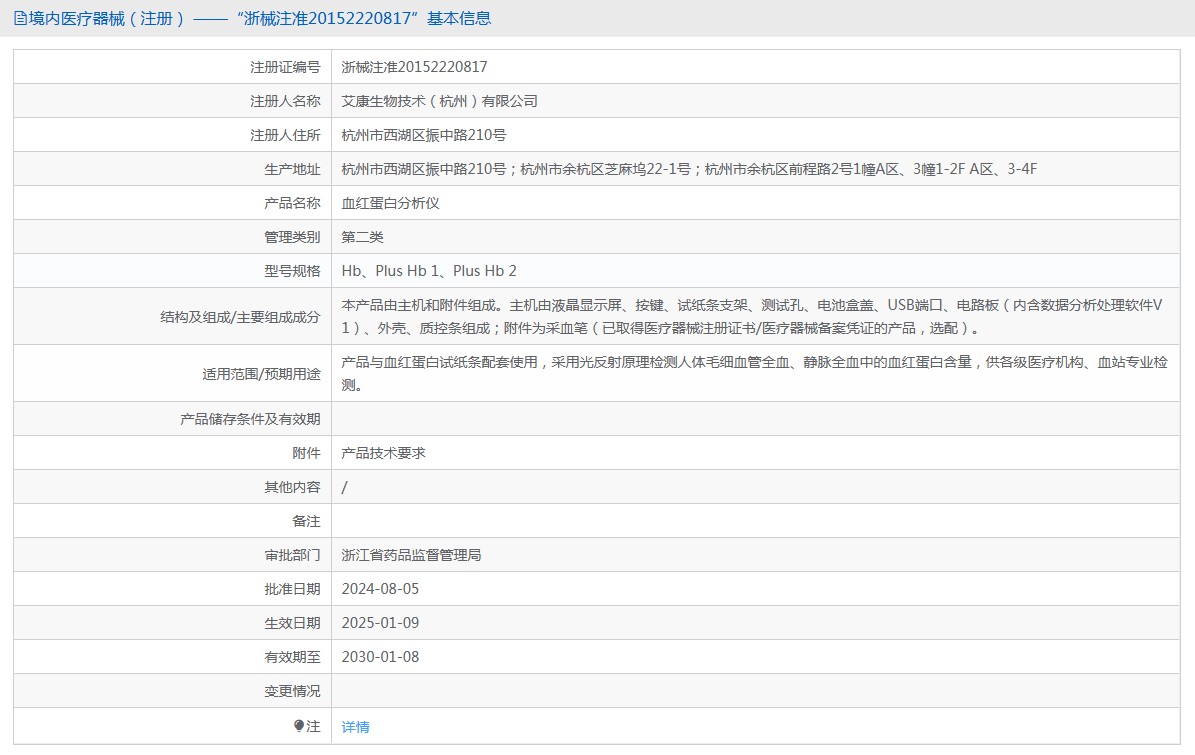Viewport: 1195px width, 755px height.
Task: Click the 产品储存条件及有效期 row label
Action: click(x=250, y=419)
